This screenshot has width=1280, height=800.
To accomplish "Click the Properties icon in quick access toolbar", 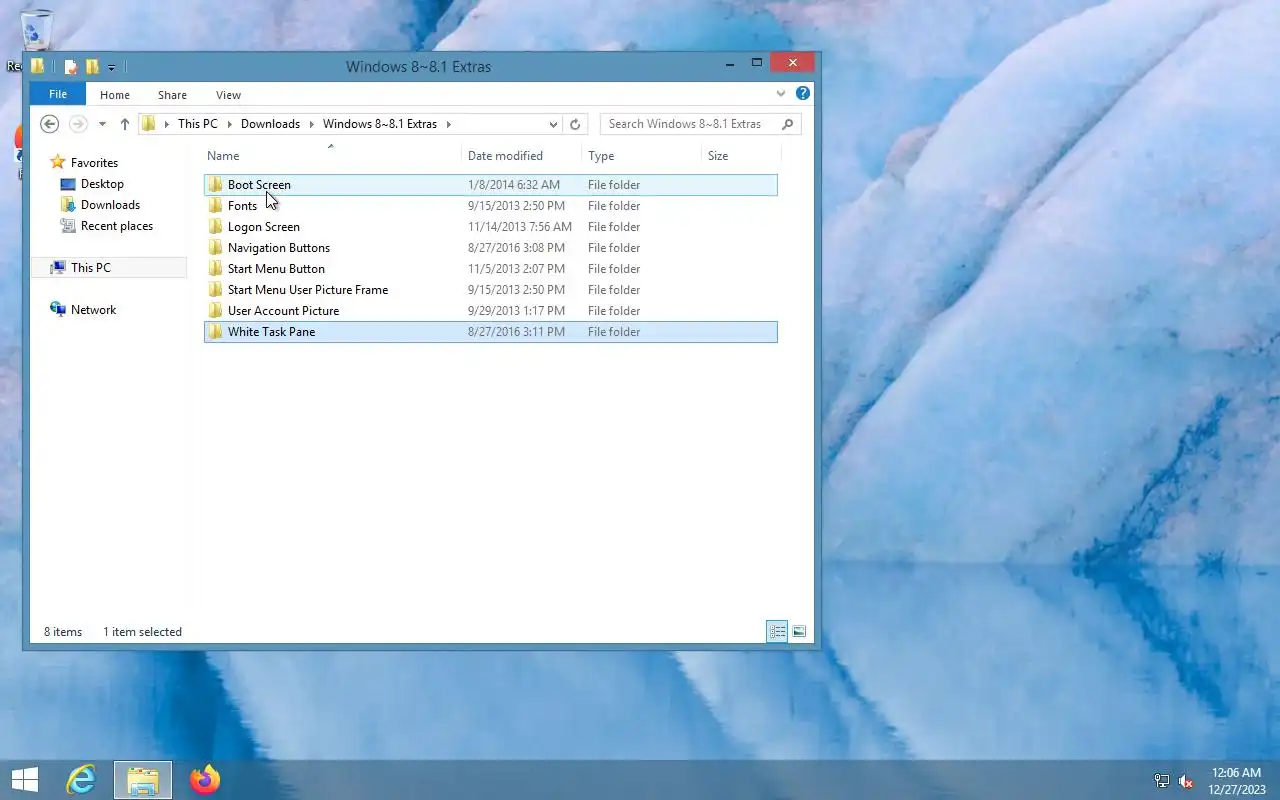I will click(71, 67).
